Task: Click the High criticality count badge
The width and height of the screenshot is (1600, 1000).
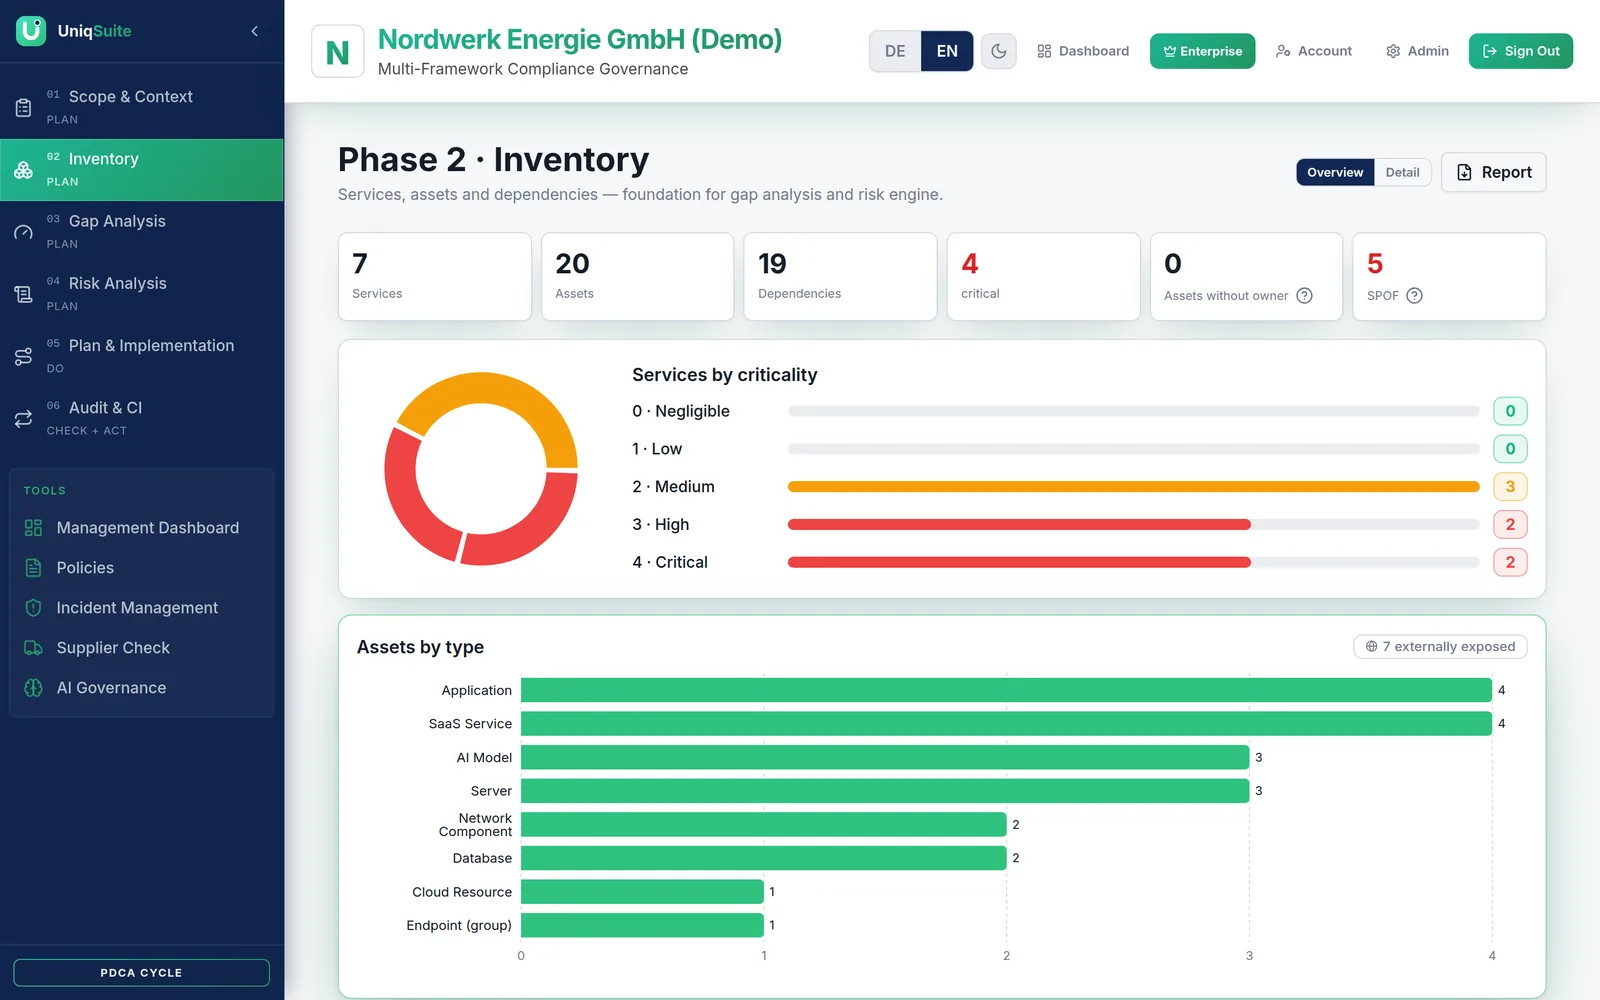Action: tap(1510, 524)
